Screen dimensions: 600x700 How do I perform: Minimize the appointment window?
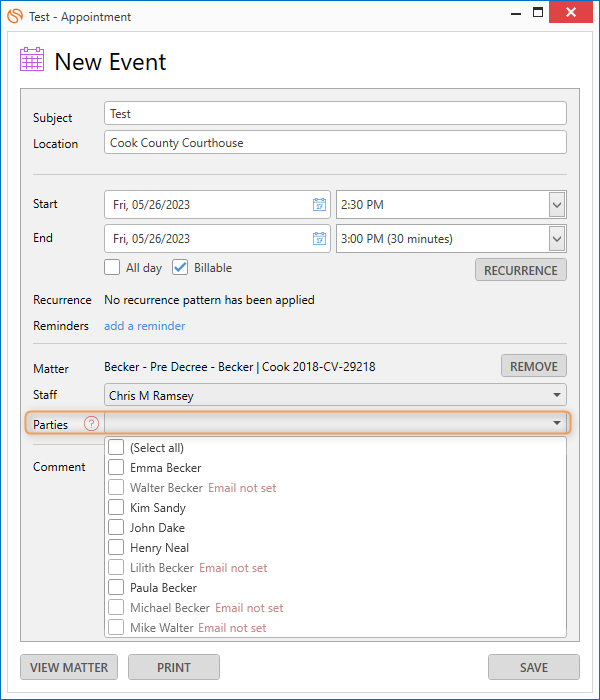point(516,14)
